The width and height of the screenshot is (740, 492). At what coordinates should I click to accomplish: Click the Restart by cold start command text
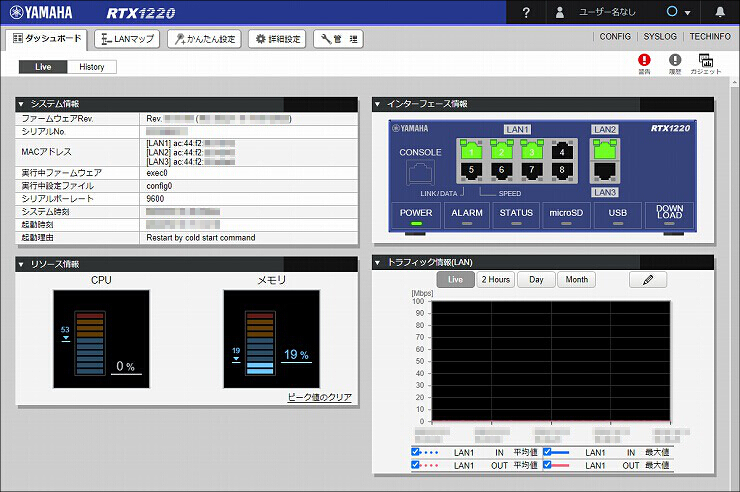(x=201, y=238)
